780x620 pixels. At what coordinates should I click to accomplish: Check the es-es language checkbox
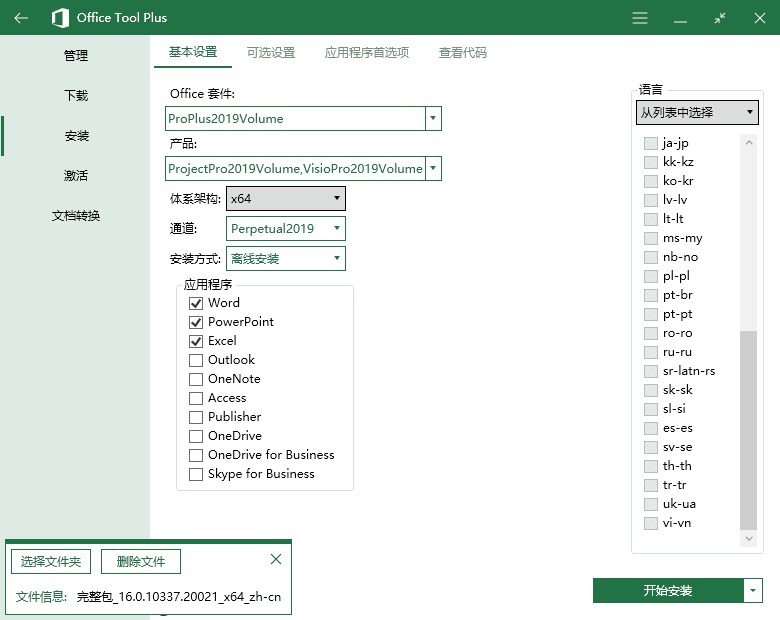(x=651, y=428)
